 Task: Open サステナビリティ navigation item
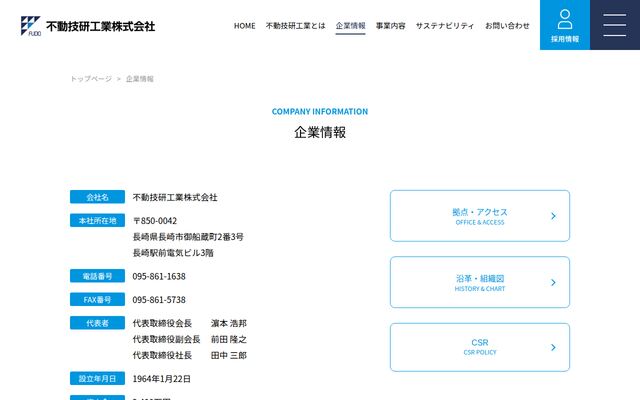tap(445, 26)
